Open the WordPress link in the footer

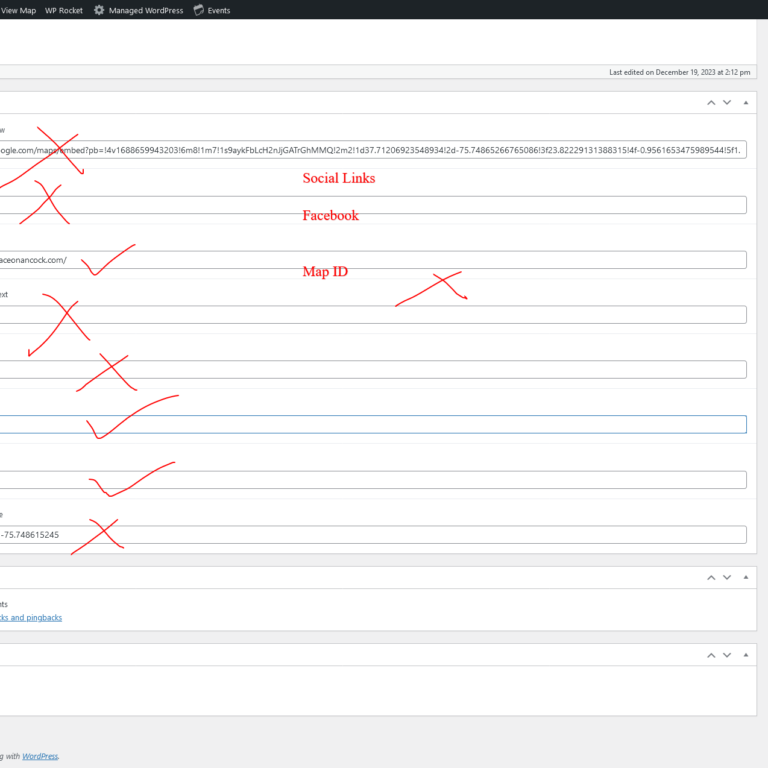[x=40, y=756]
